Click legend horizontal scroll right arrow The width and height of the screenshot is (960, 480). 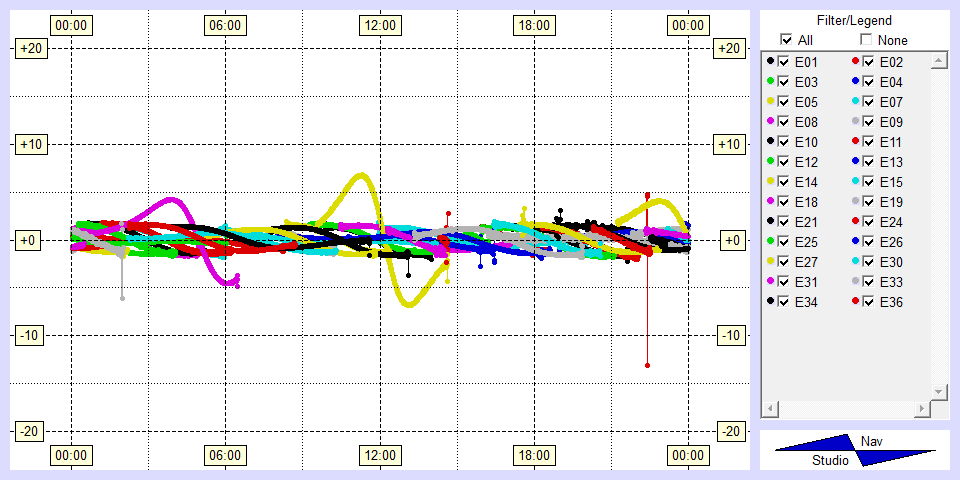(x=920, y=410)
